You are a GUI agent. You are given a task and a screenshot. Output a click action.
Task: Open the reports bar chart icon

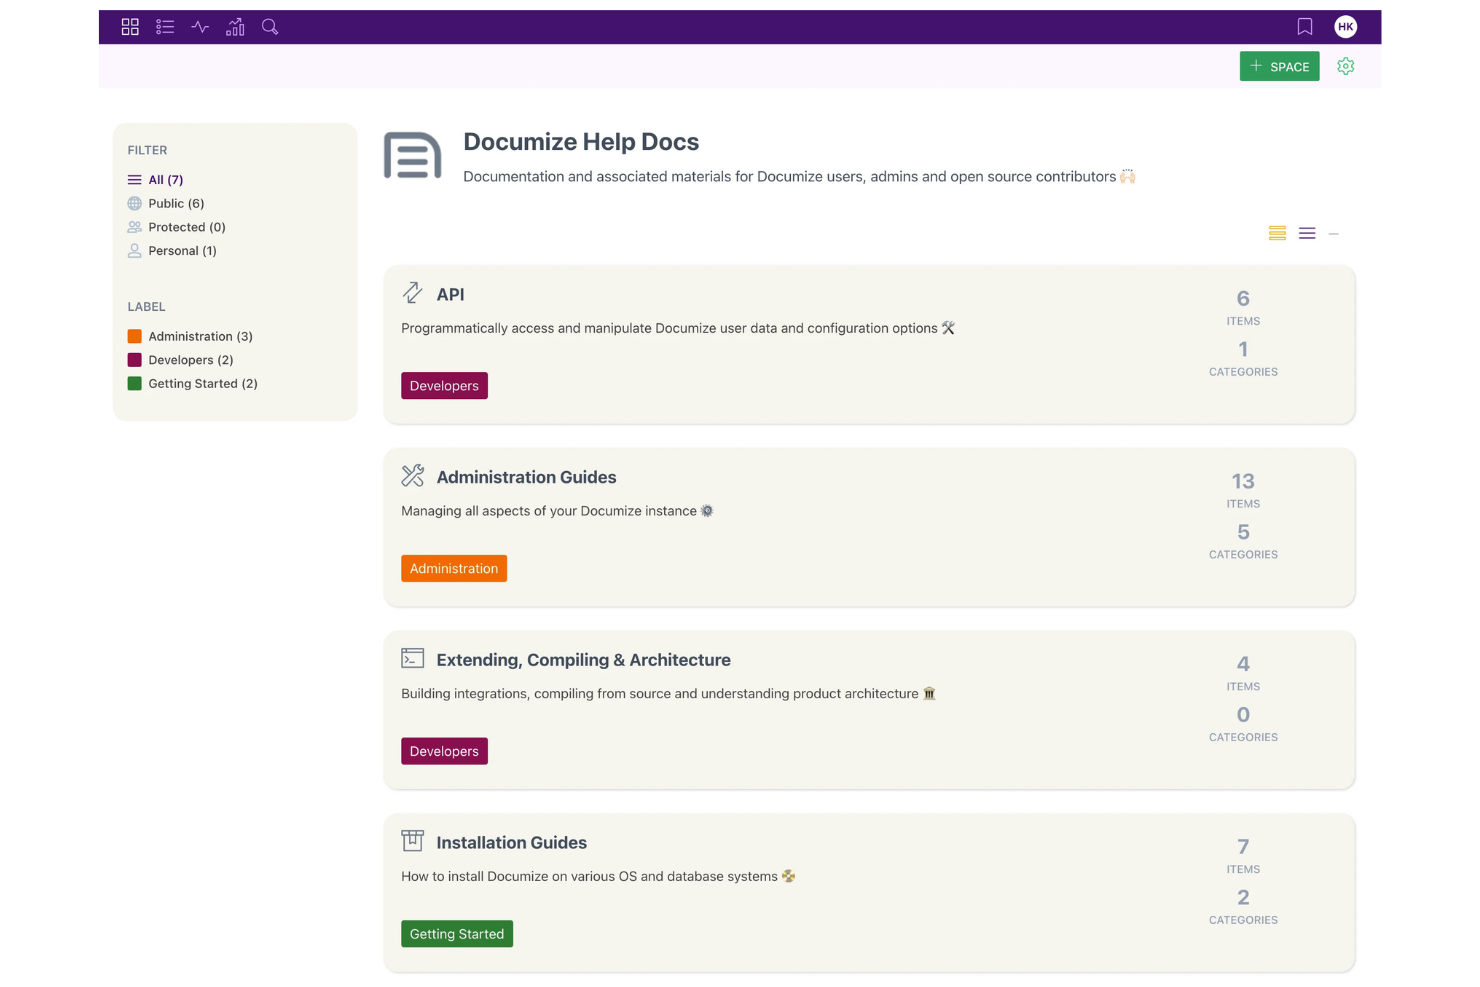pos(235,27)
